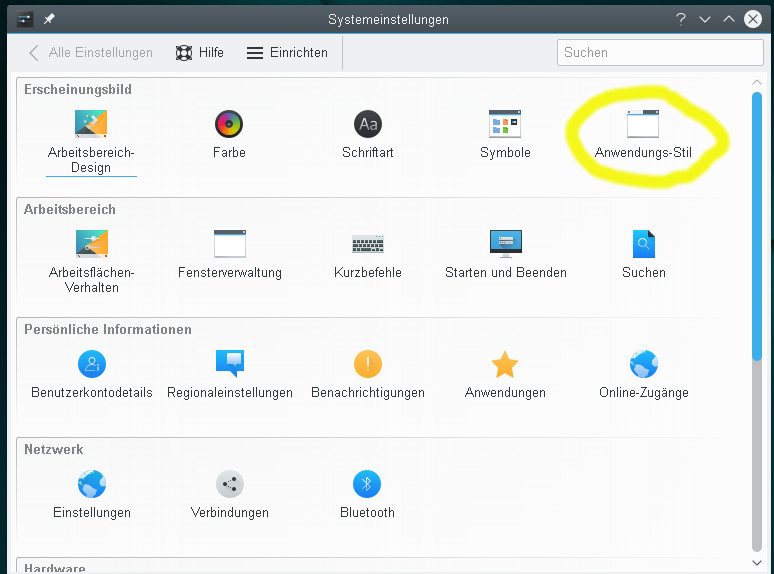
Task: Minimize the Systemeinstellungen window
Action: coord(705,19)
